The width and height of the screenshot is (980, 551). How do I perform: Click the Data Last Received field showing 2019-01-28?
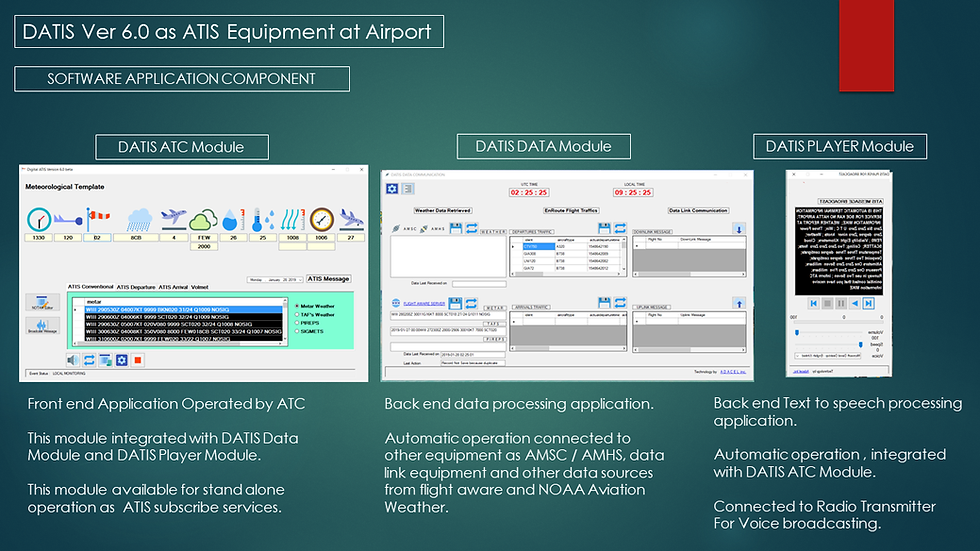pos(472,354)
